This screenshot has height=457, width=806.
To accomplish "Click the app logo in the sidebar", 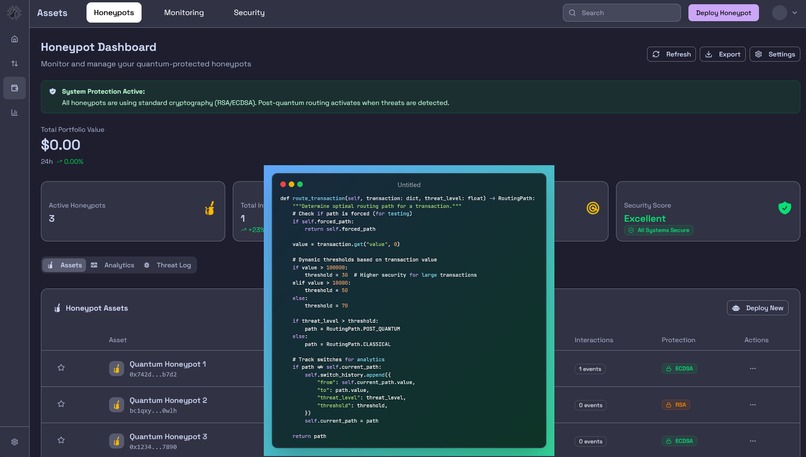I will [14, 12].
